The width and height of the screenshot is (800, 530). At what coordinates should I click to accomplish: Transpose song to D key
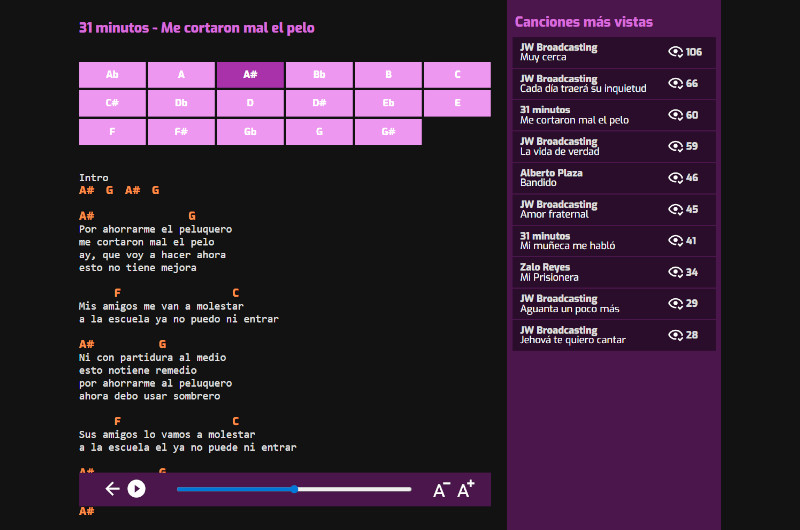click(x=250, y=103)
